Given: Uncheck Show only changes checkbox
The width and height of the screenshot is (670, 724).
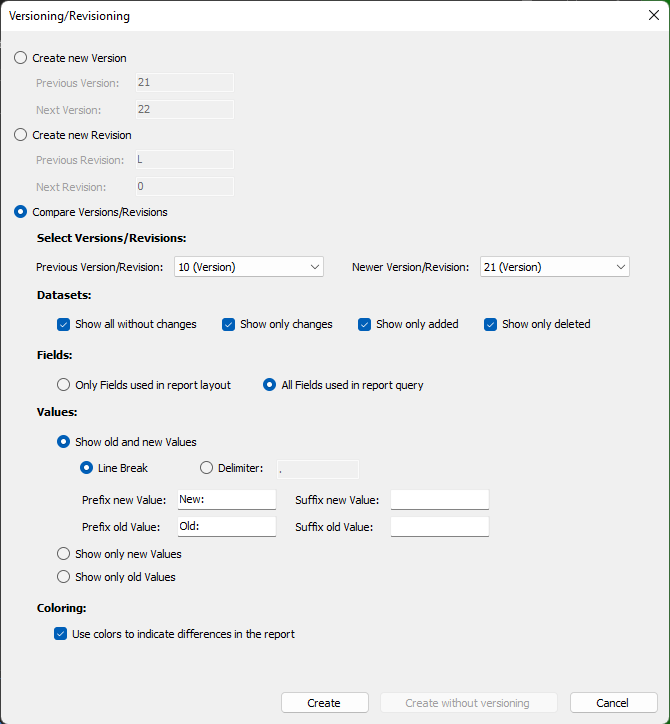Looking at the screenshot, I should point(229,324).
